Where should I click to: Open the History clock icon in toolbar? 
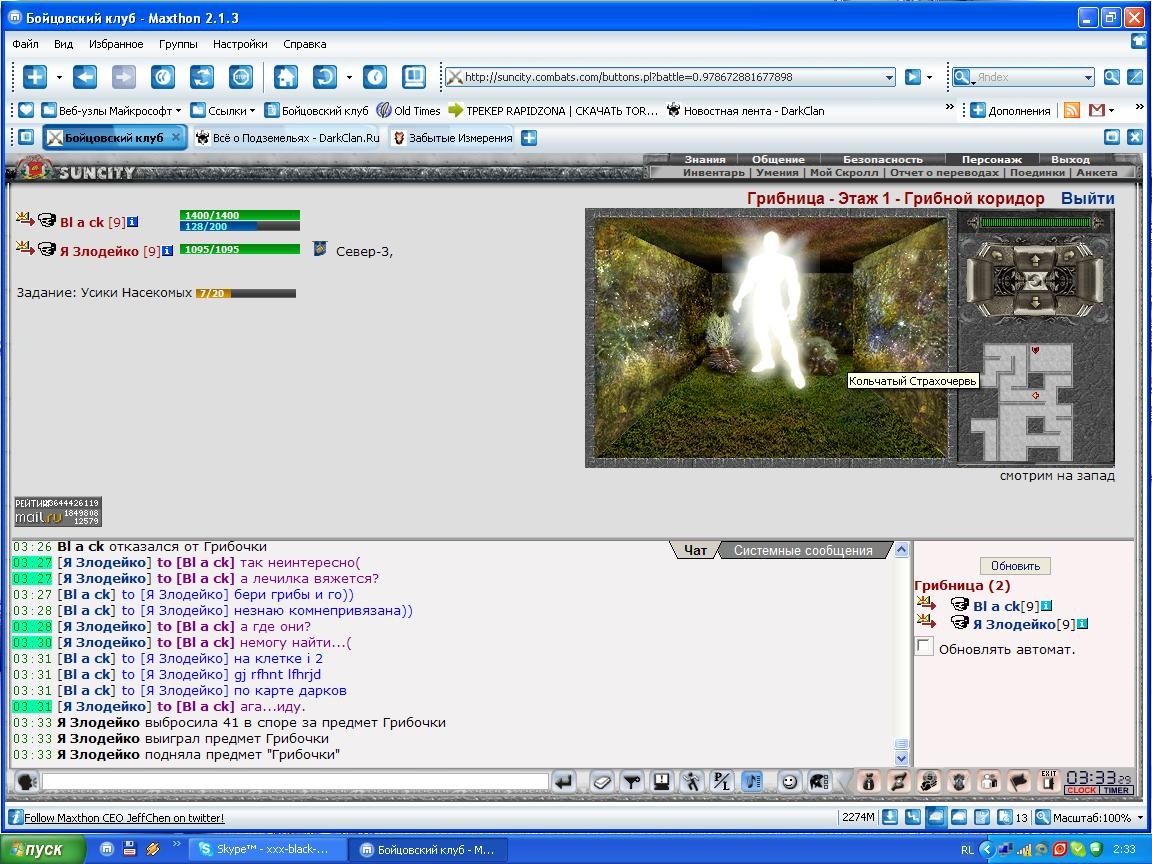375,76
